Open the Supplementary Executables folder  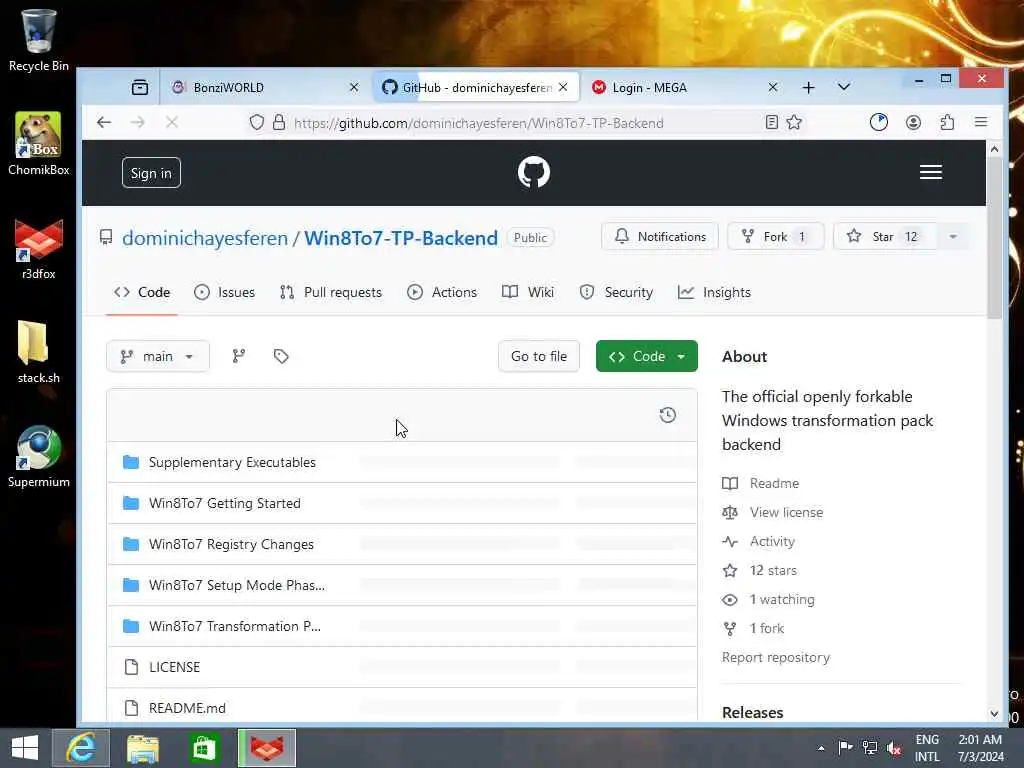[x=232, y=462]
